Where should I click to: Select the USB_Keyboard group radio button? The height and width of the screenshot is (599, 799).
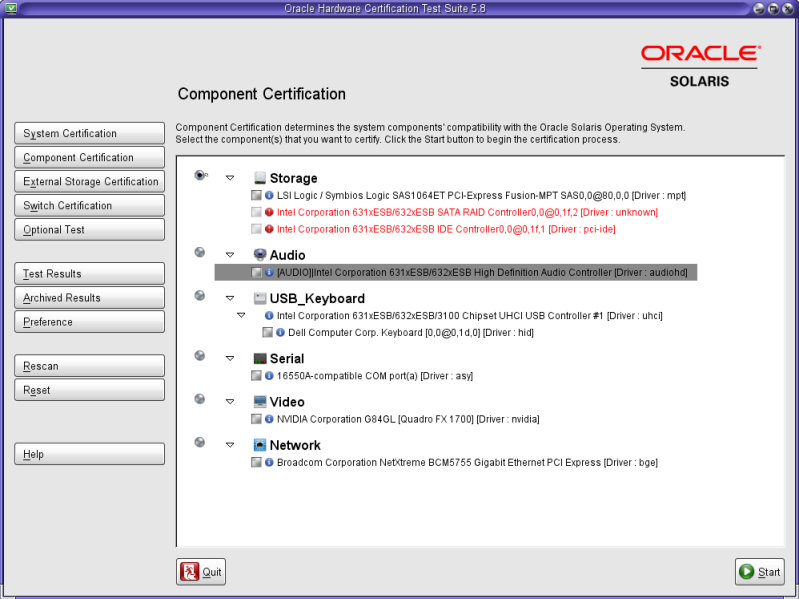(x=200, y=295)
